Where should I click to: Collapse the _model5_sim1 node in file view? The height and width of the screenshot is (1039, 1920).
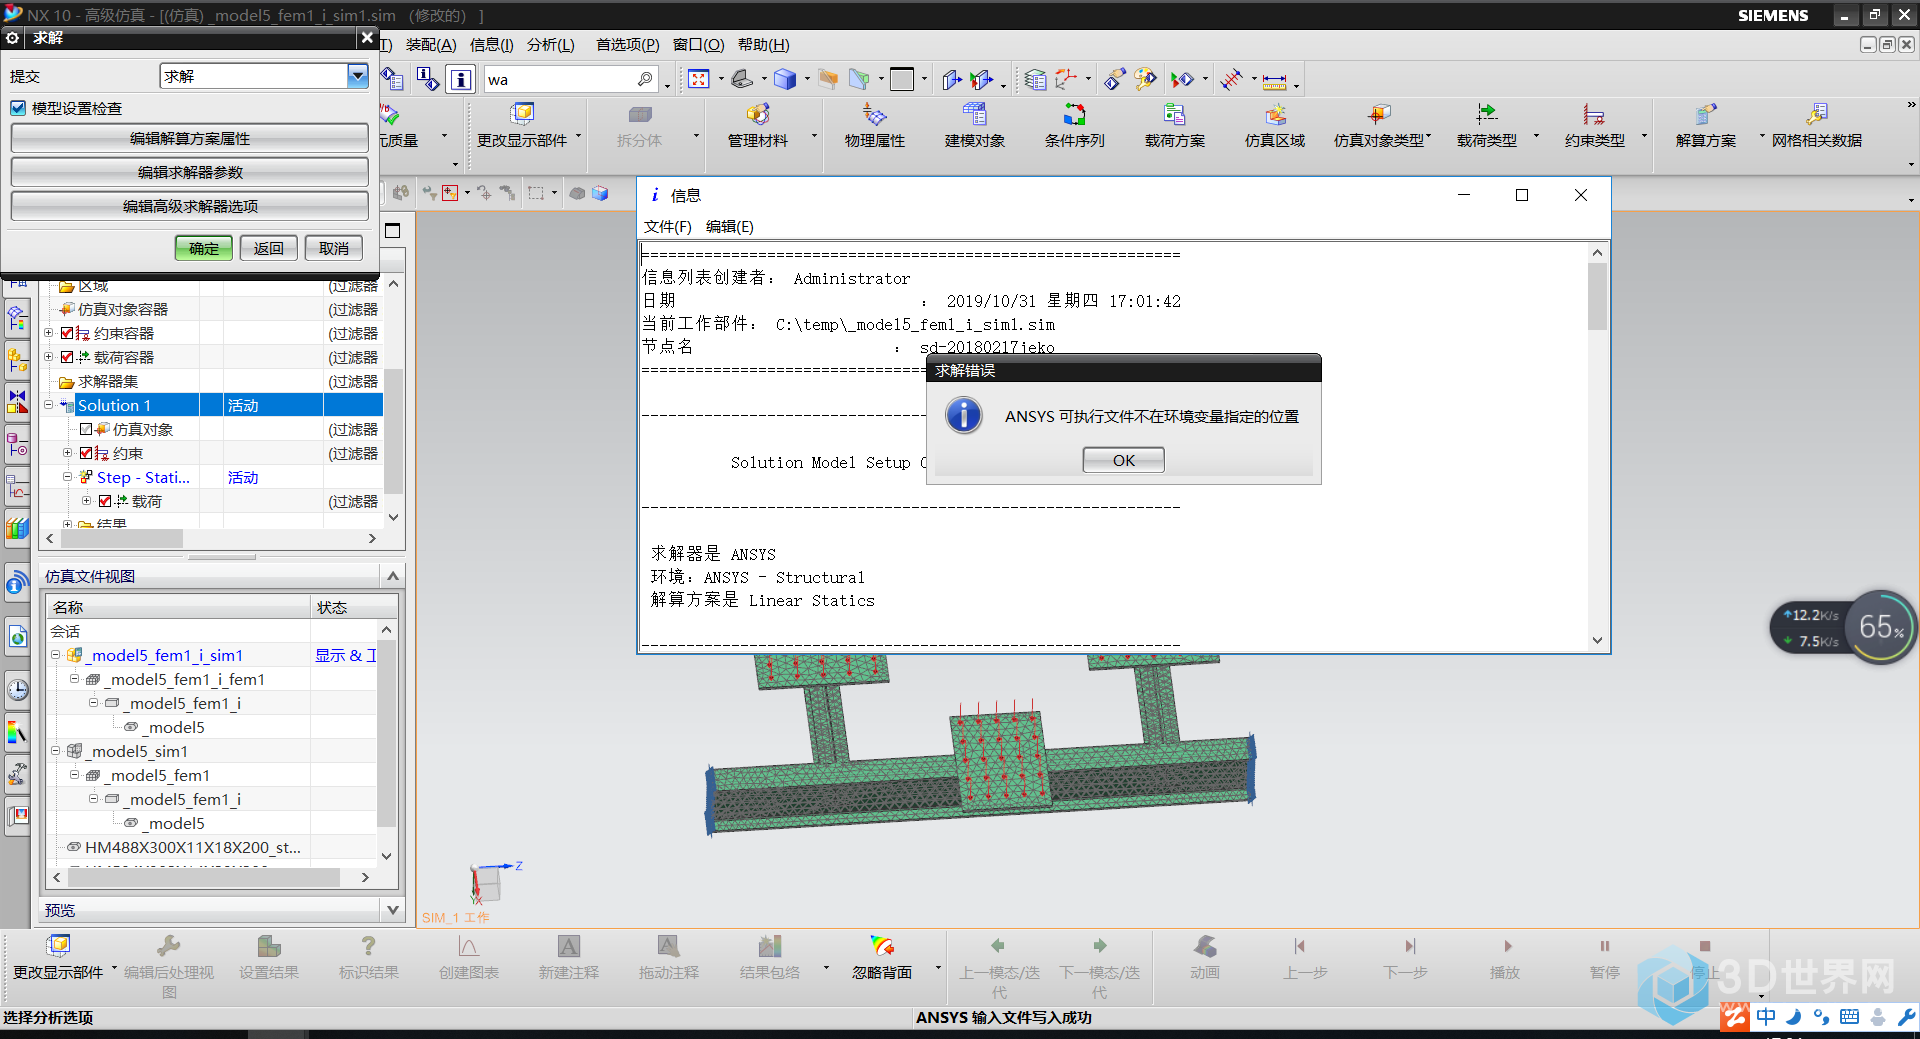(56, 751)
